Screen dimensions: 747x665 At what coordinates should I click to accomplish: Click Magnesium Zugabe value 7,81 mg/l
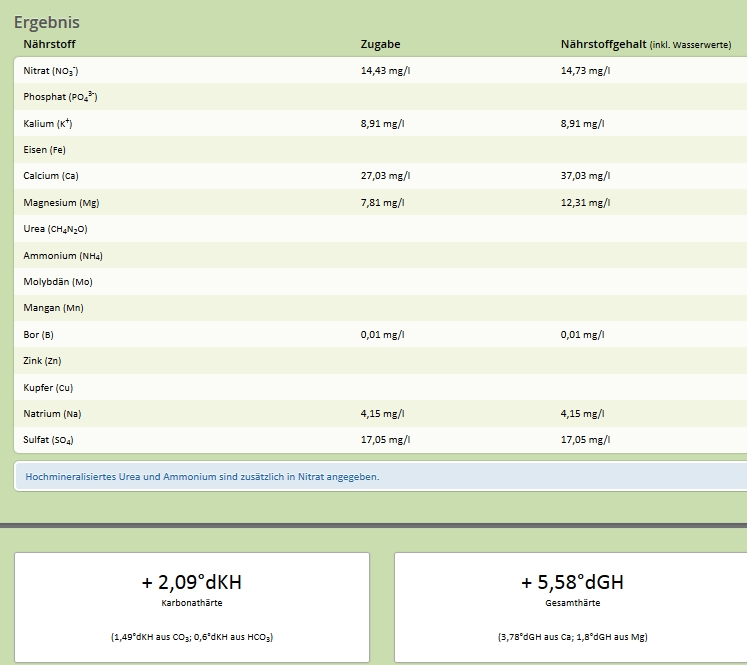pyautogui.click(x=382, y=202)
